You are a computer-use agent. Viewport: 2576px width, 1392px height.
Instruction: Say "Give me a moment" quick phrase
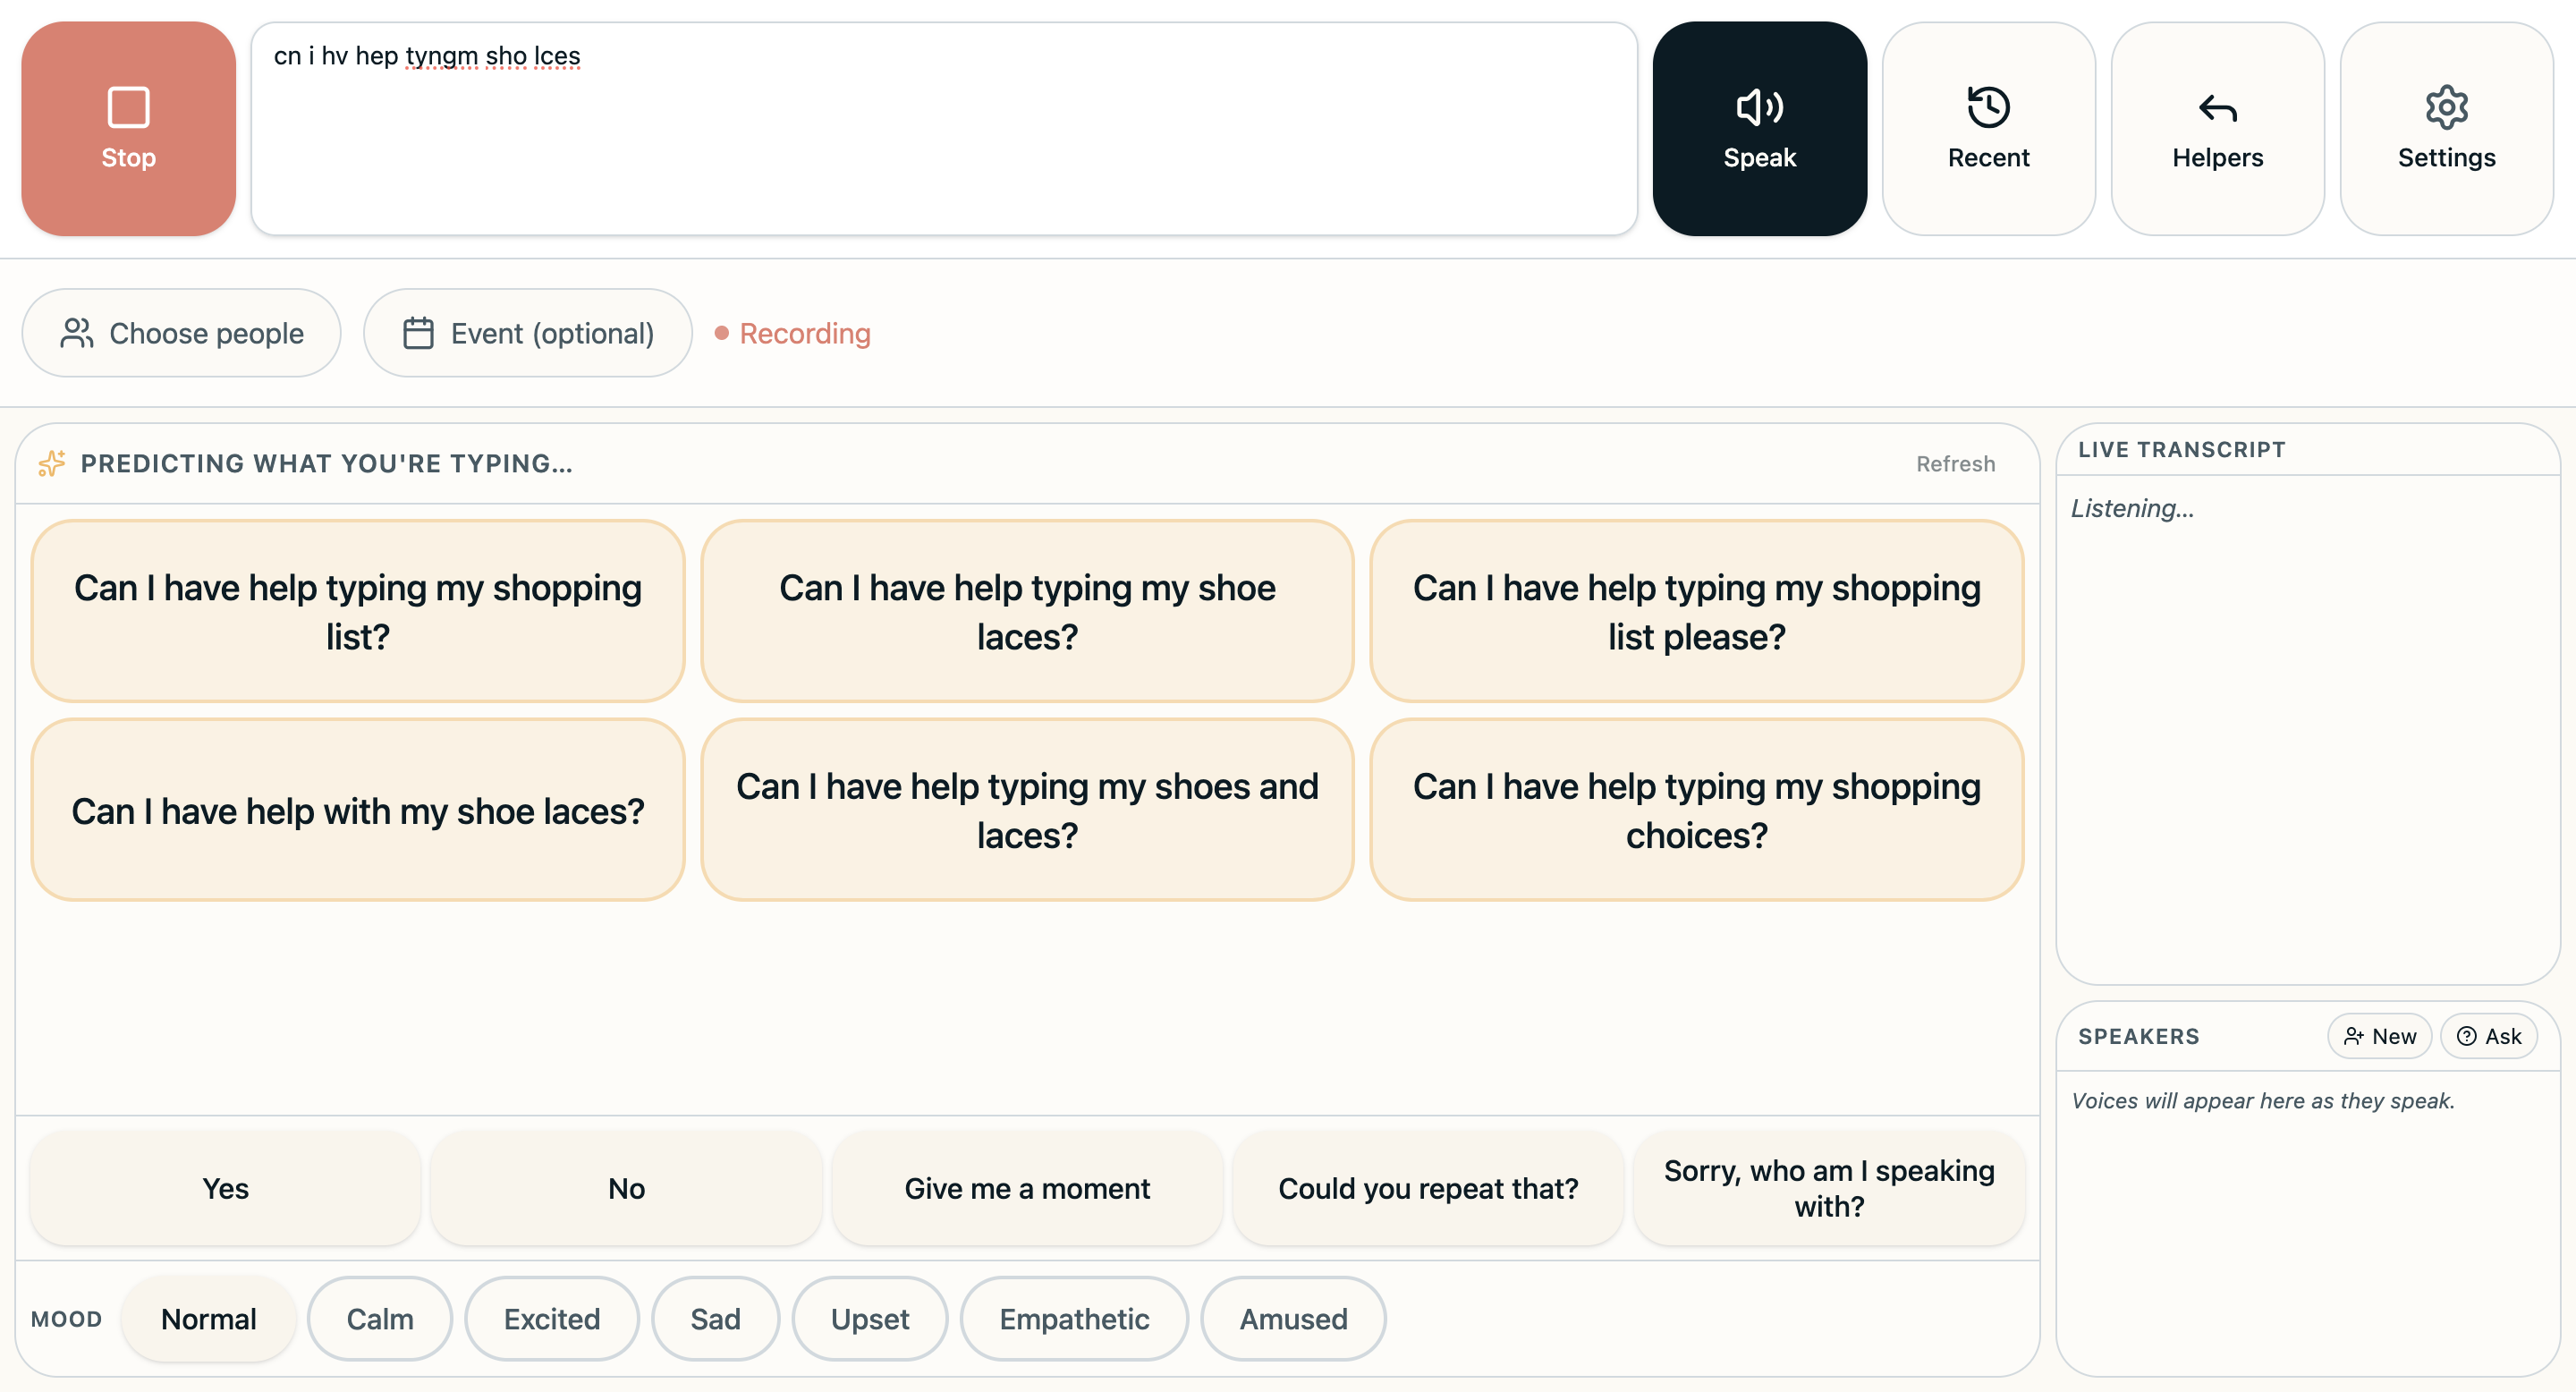[x=1027, y=1188]
